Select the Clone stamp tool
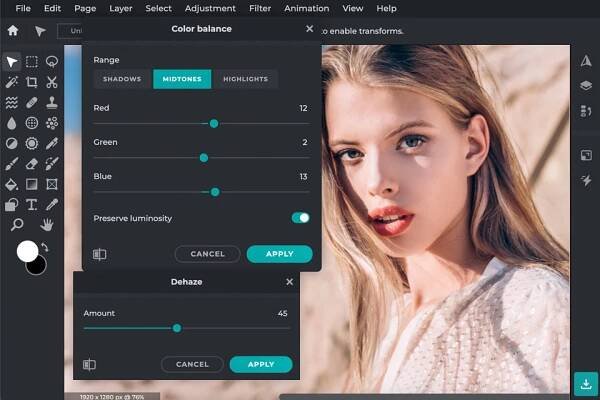The image size is (600, 400). (x=52, y=103)
